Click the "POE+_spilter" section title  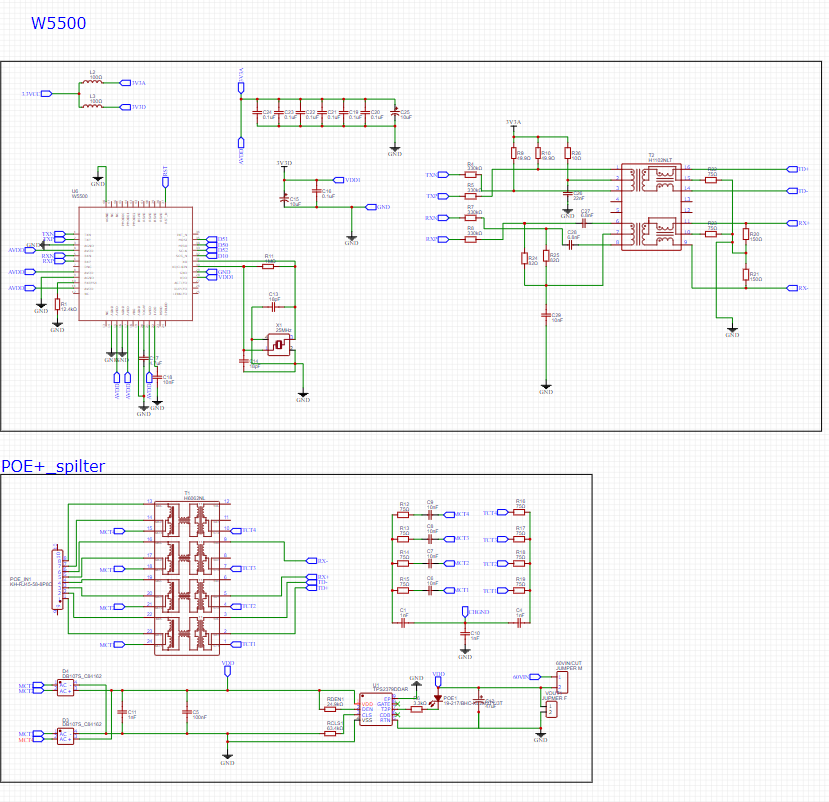53,466
